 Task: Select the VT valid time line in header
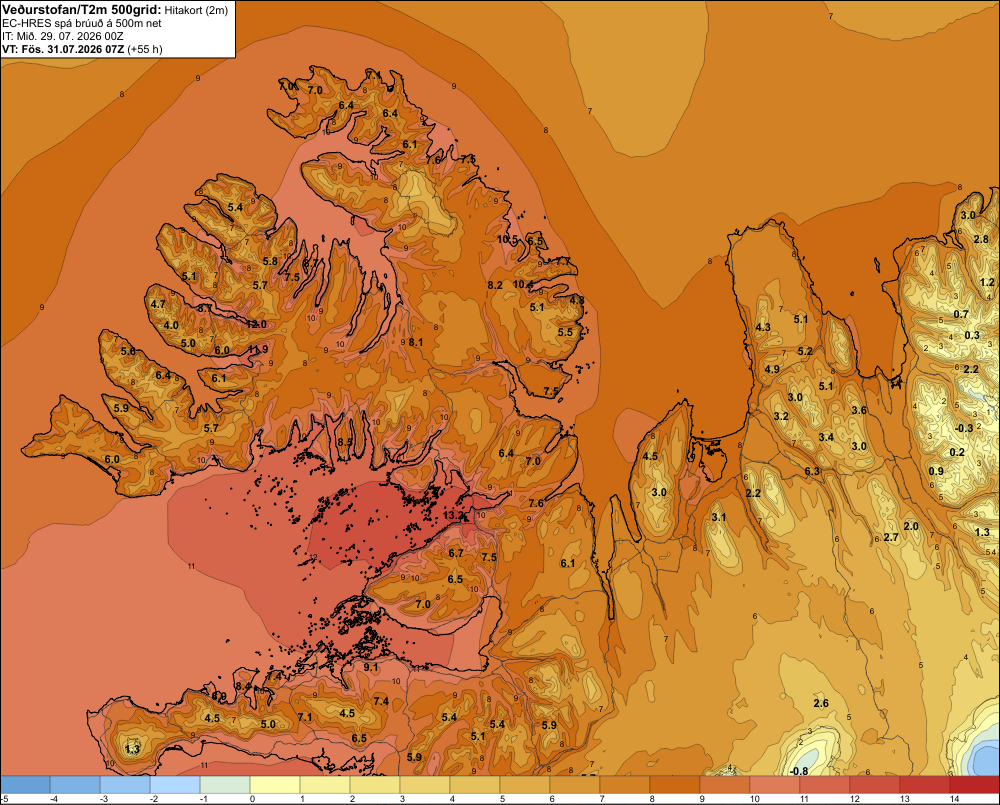pyautogui.click(x=82, y=49)
